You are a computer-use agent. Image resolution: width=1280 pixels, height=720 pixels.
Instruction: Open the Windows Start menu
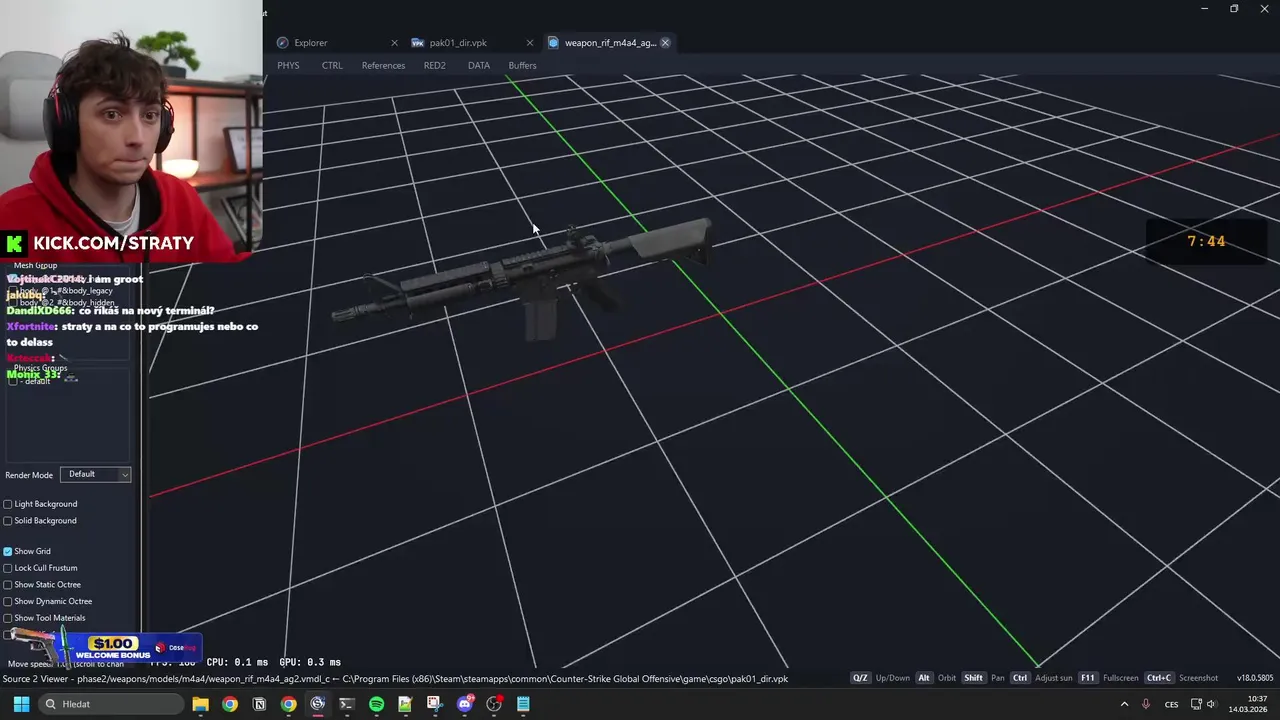(21, 704)
